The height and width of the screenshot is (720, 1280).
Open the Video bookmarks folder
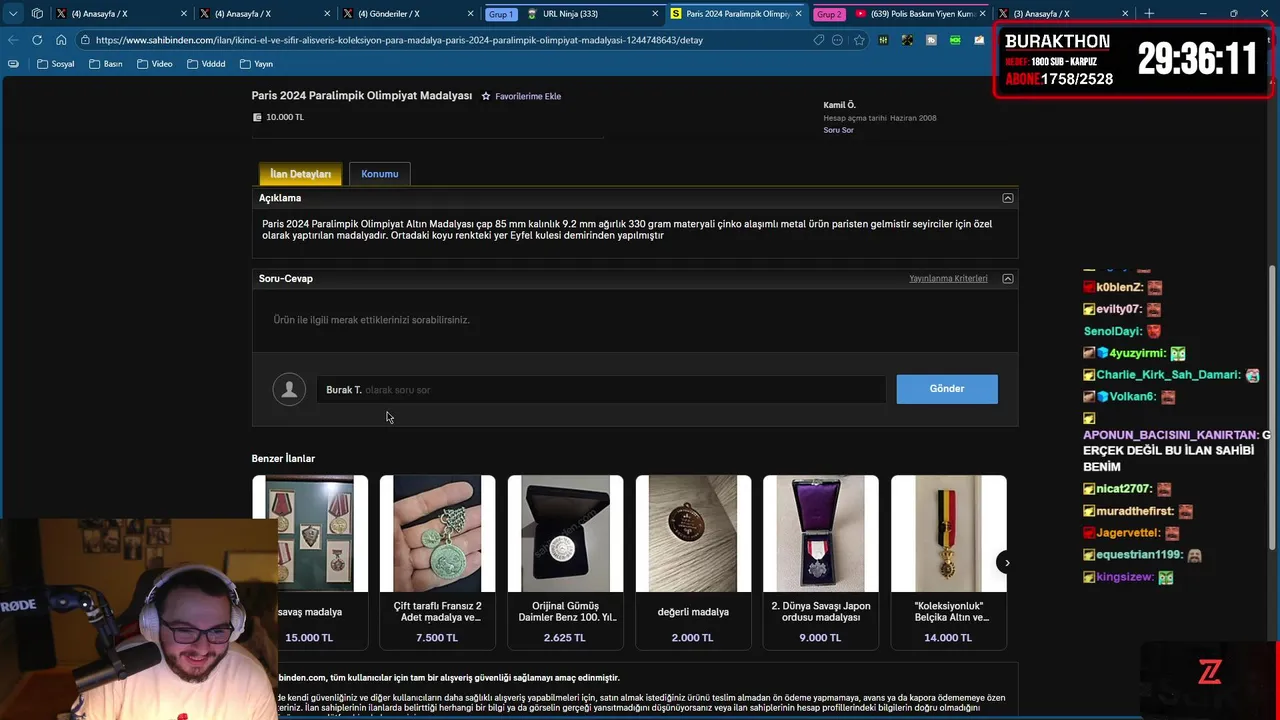[x=154, y=64]
